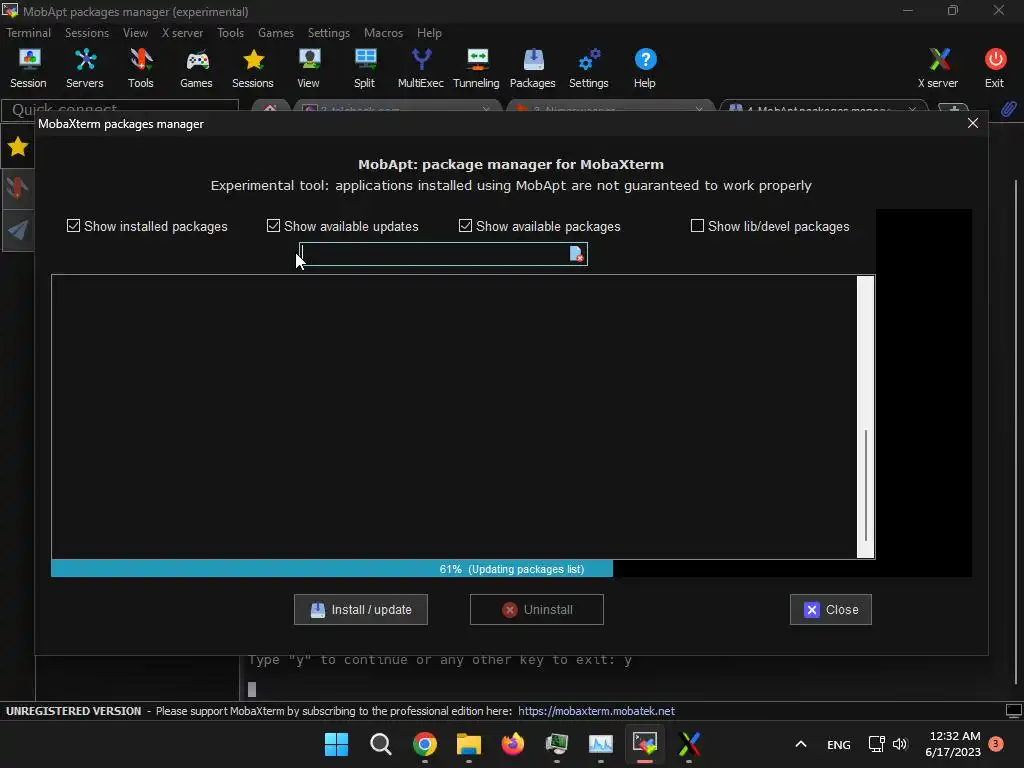Click the Uninstall button
The height and width of the screenshot is (768, 1024).
pos(537,609)
